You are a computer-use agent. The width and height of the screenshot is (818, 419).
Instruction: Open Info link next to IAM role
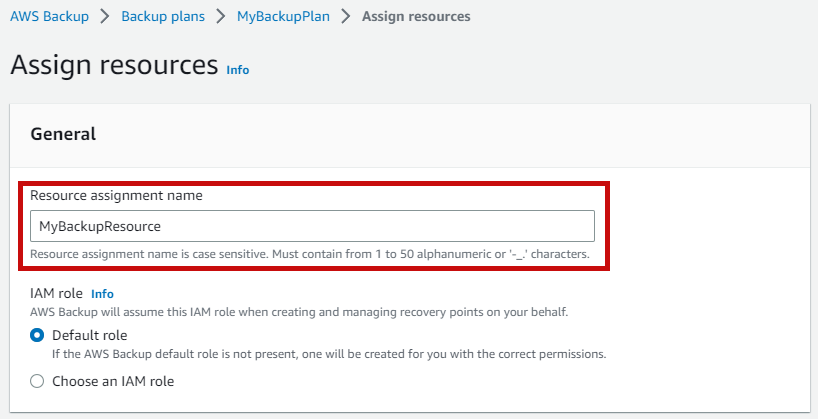[x=102, y=294]
